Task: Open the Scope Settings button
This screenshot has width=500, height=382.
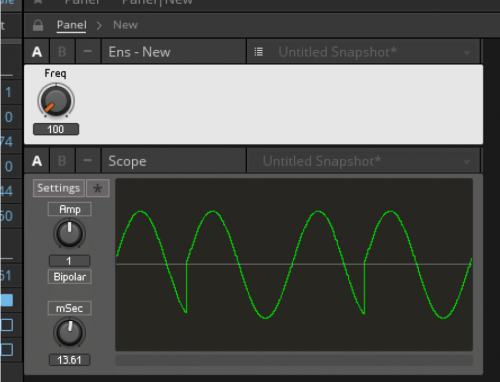Action: coord(59,188)
